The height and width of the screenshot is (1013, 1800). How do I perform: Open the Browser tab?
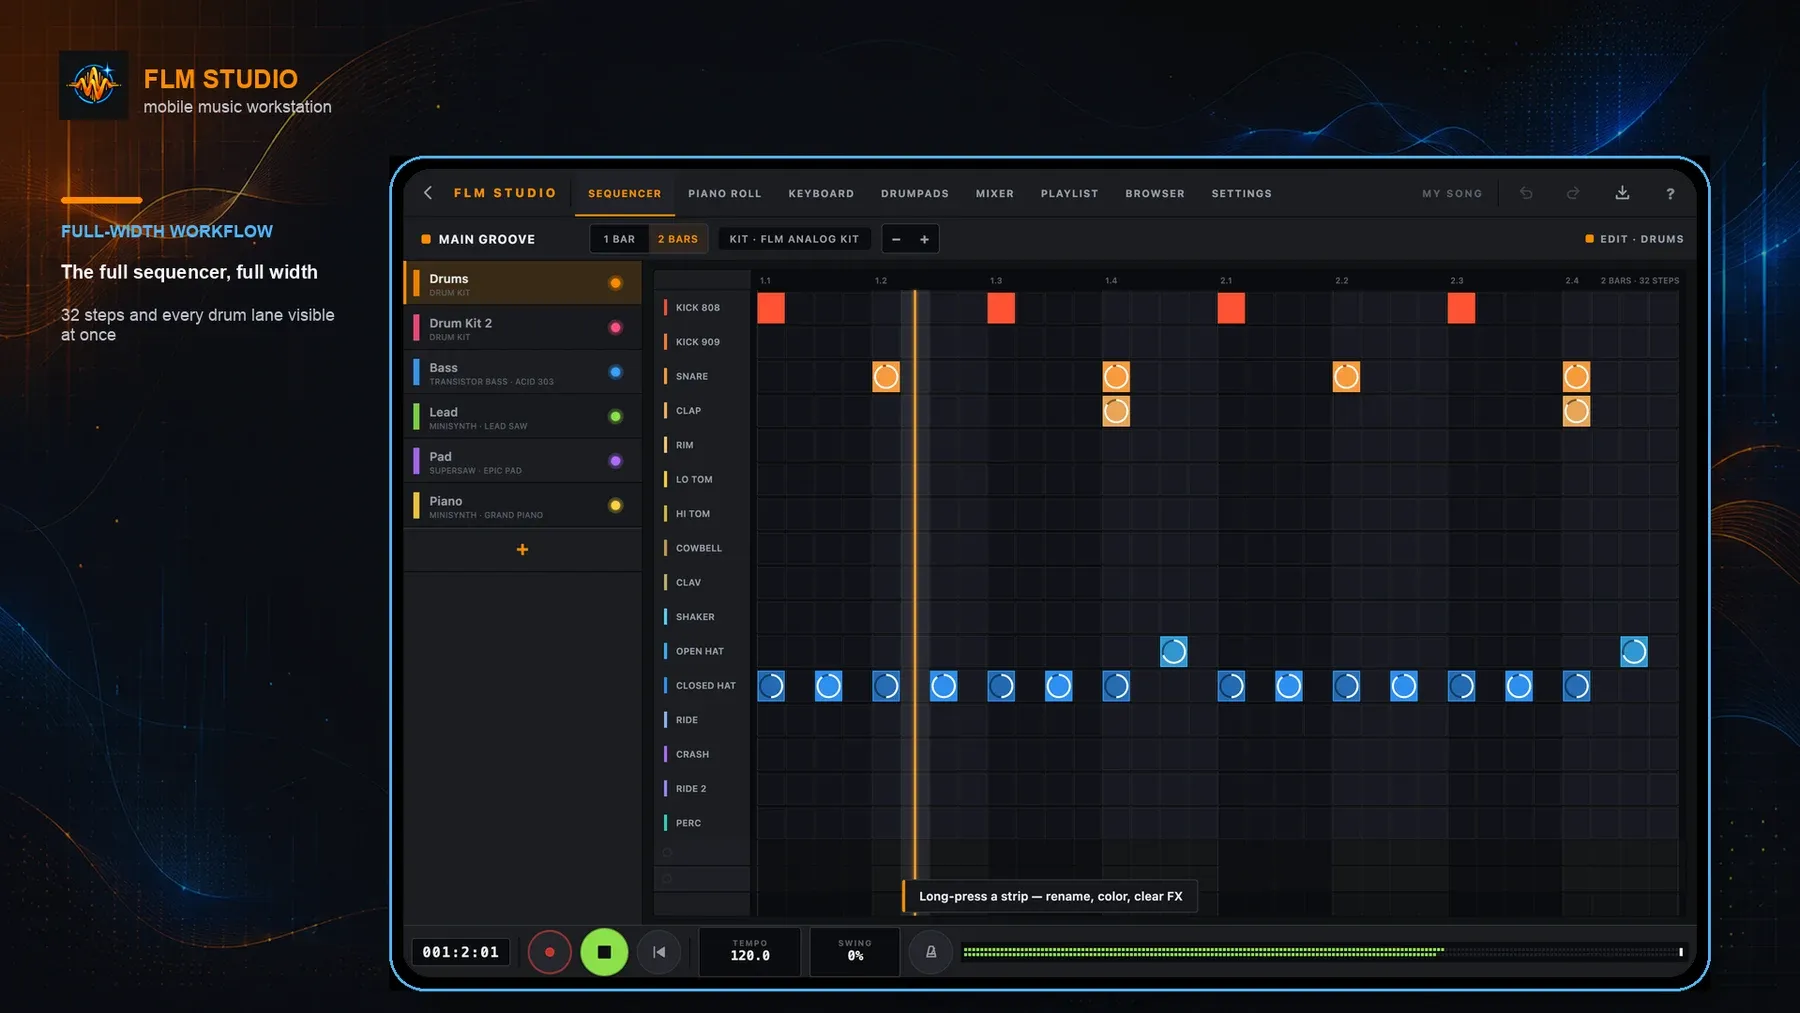[x=1155, y=194]
